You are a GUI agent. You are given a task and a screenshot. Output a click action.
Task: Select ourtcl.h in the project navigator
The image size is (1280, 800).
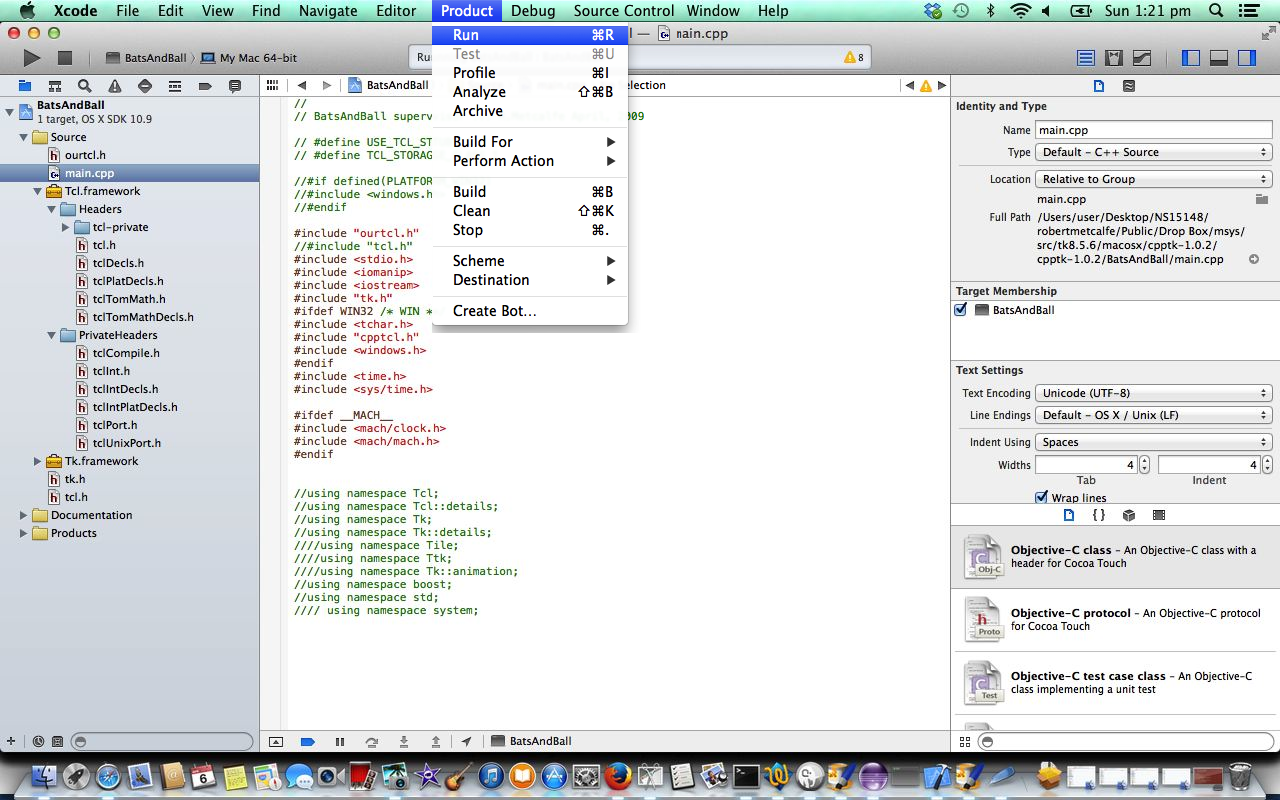tap(85, 155)
